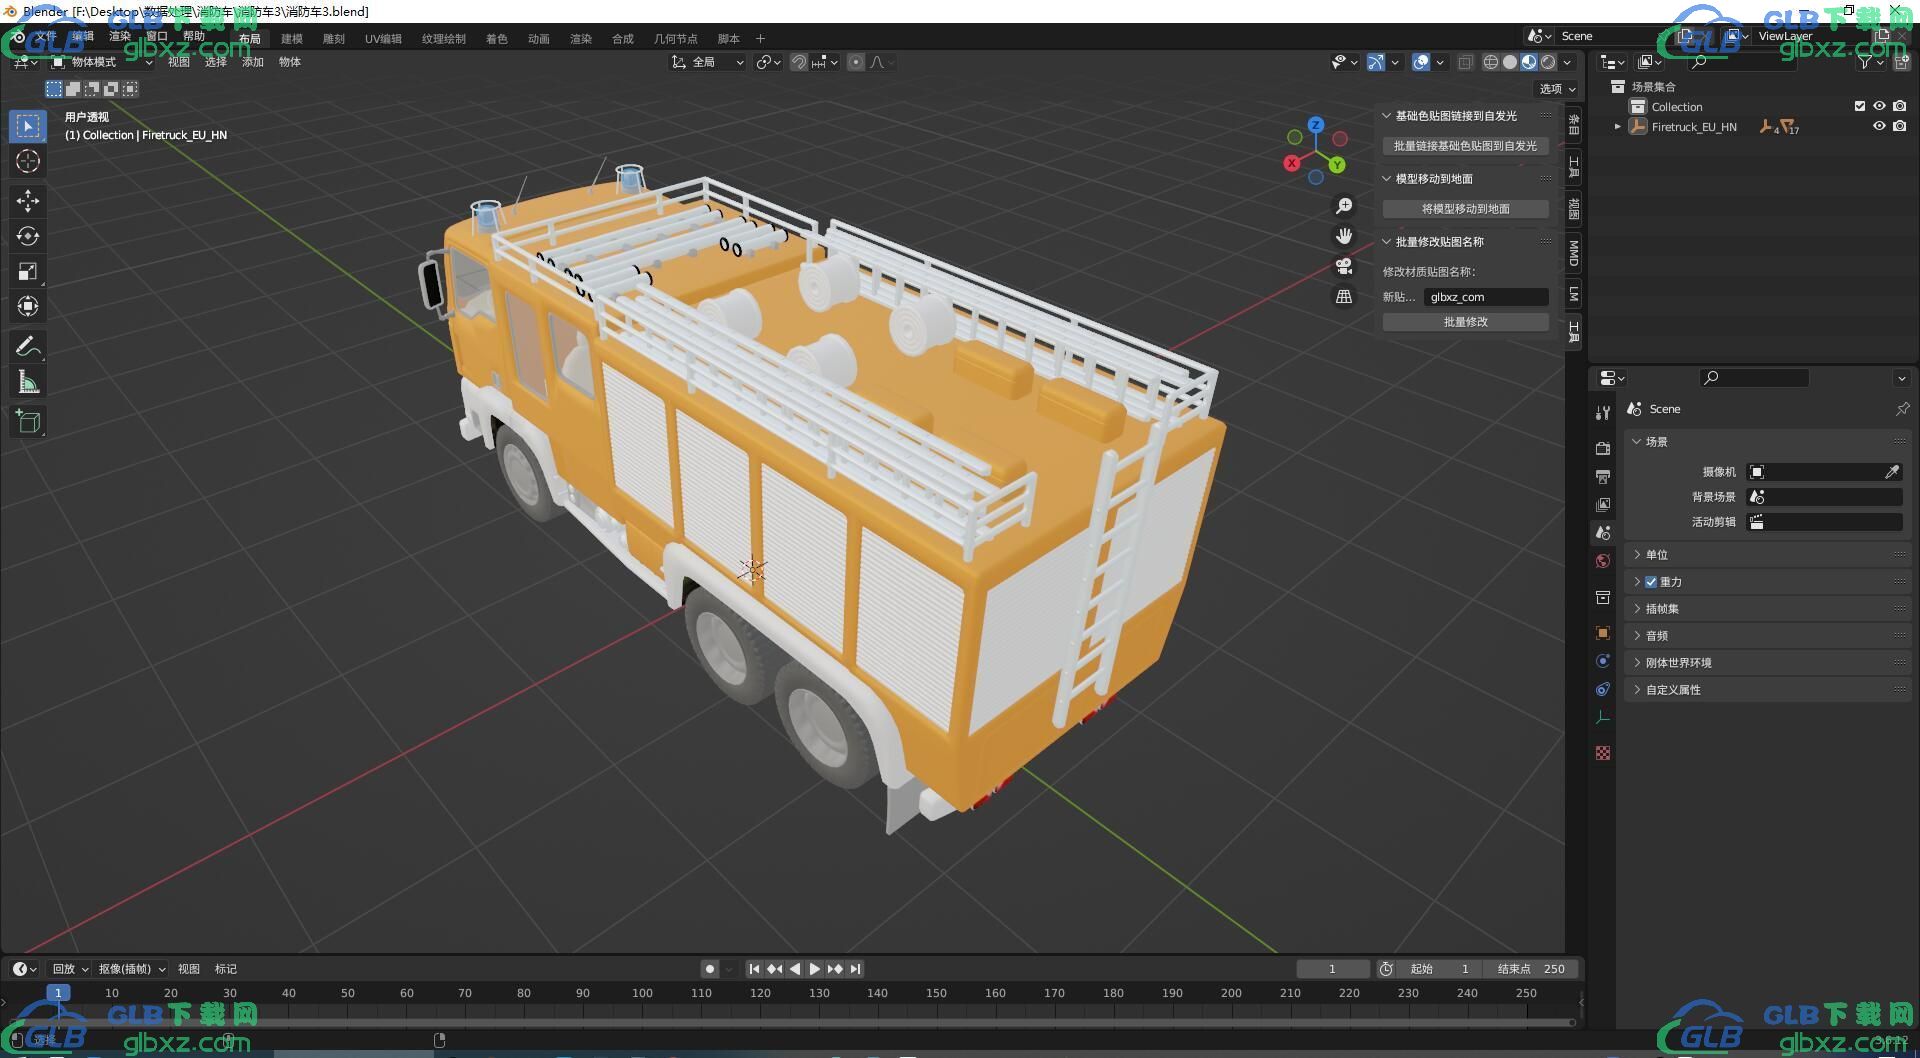The width and height of the screenshot is (1920, 1058).
Task: Activate the Transform tool
Action: [28, 306]
